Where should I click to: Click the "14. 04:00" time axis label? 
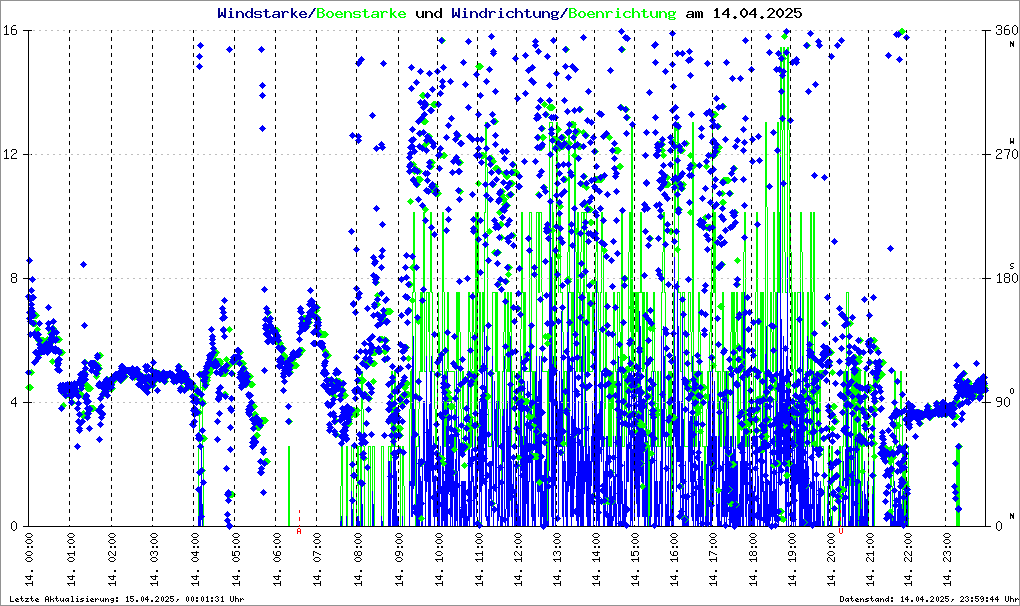[195, 560]
